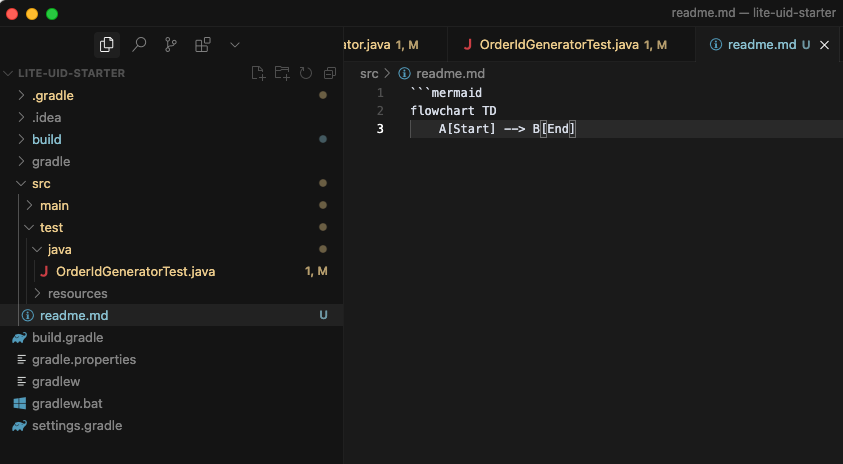Click the Java icon beside OrderIdGeneratorTest.java in tree
843x464 pixels.
[x=44, y=272]
